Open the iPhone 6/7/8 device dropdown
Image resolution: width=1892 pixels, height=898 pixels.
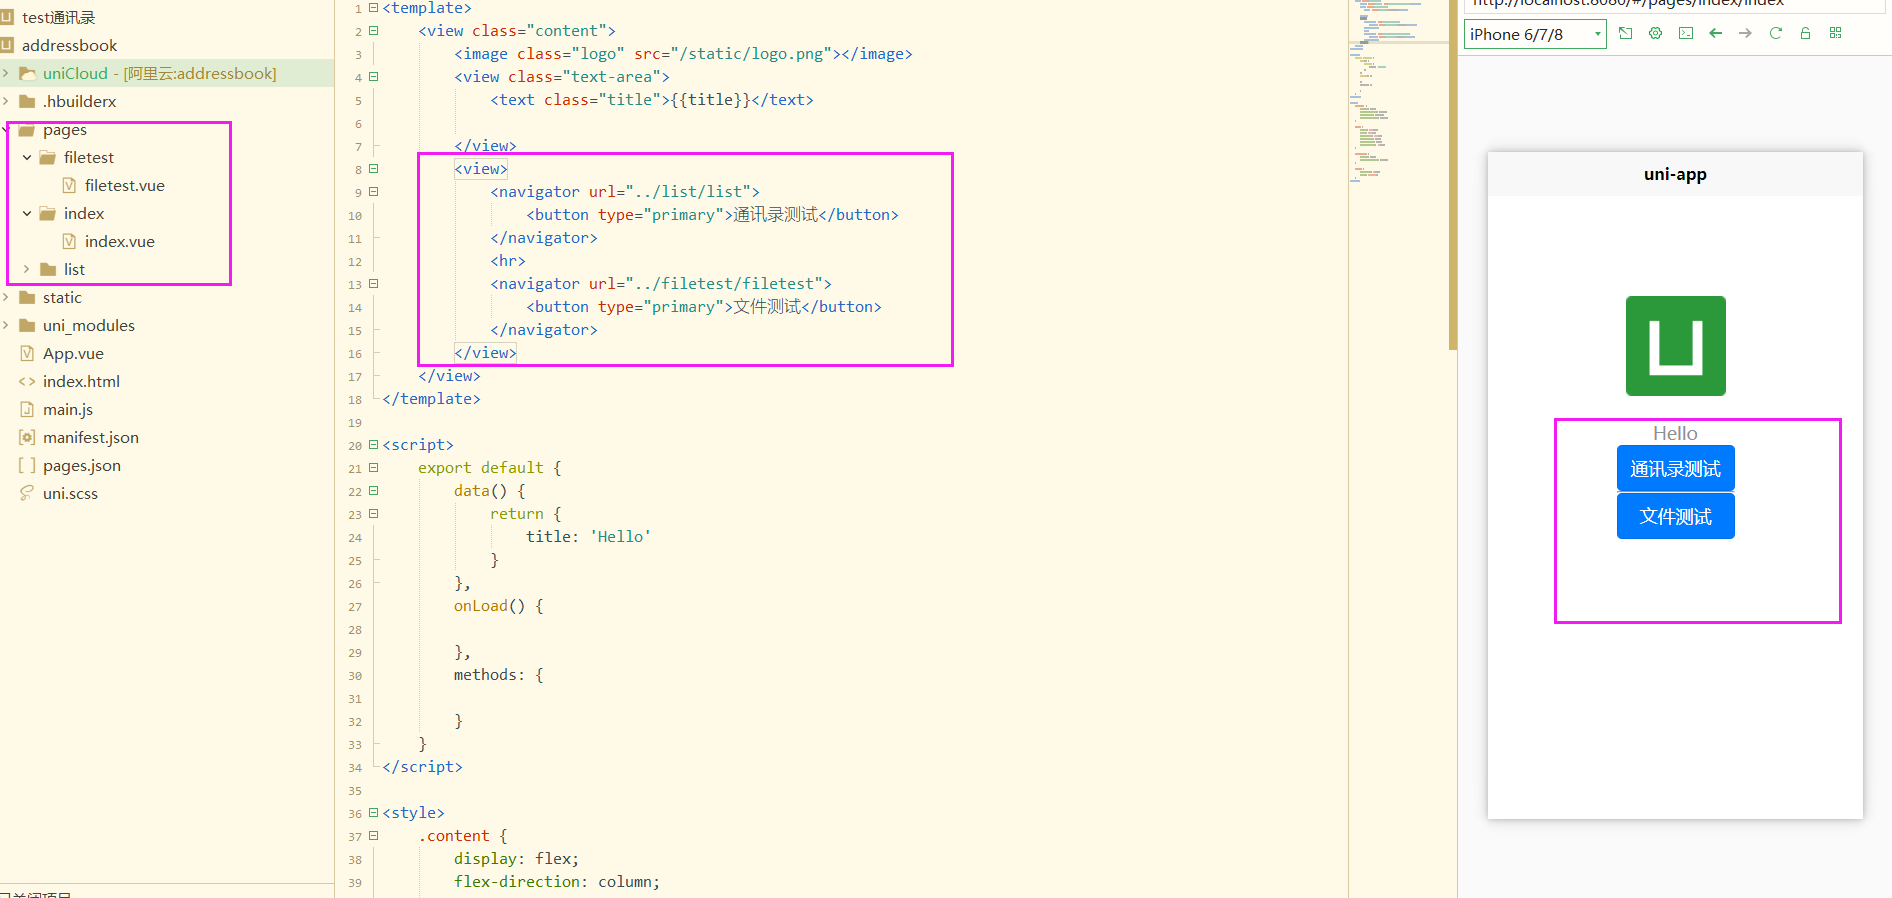click(1535, 34)
